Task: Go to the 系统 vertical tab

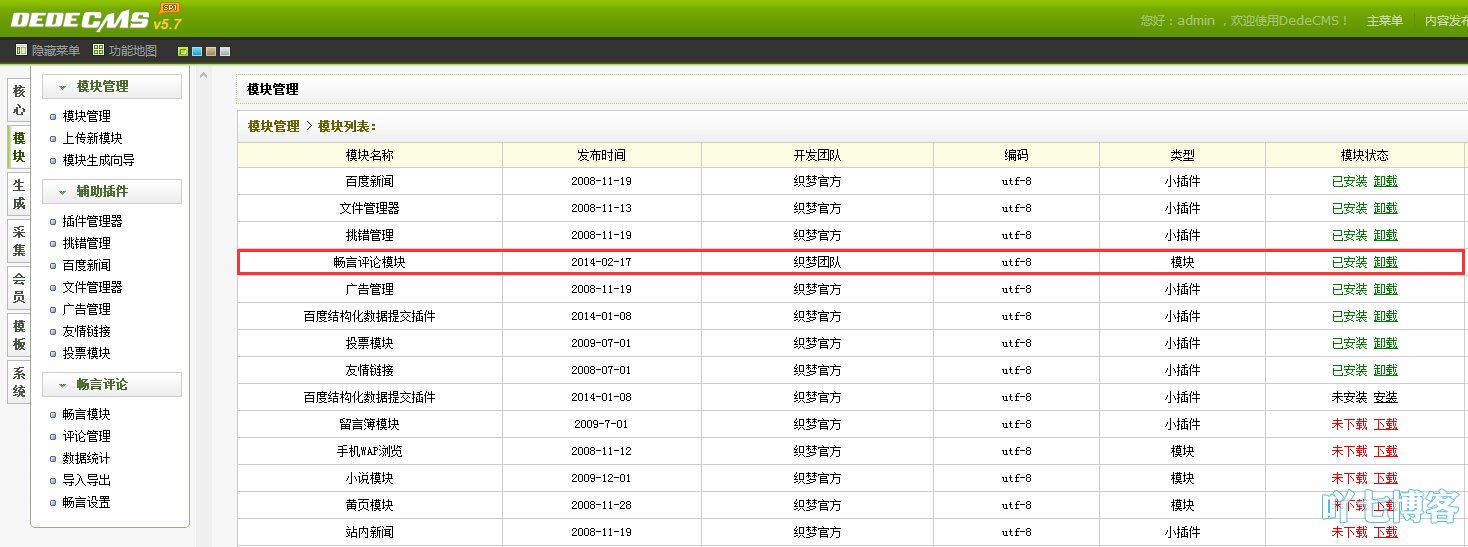Action: 19,382
